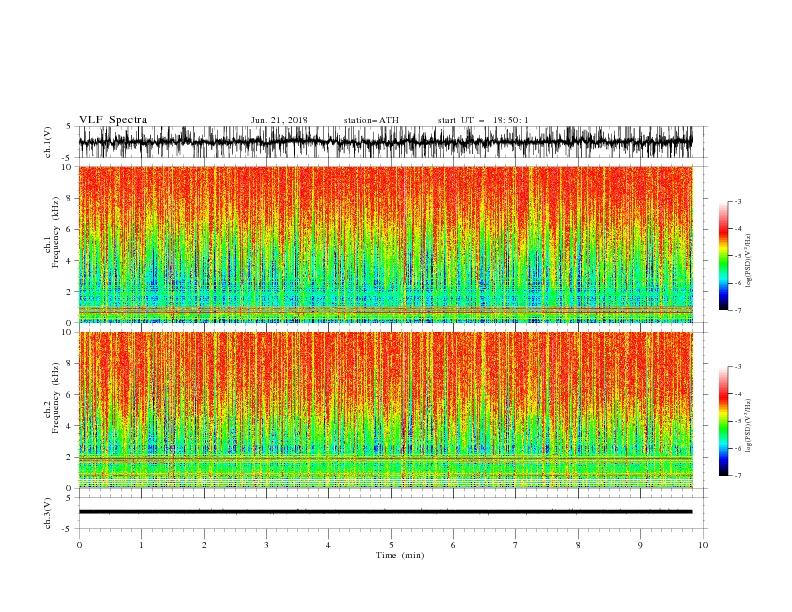Screen dimensions: 792x612
Task: Click the ch.2 "Frequency (kHz)" axis label
Action: pyautogui.click(x=55, y=398)
